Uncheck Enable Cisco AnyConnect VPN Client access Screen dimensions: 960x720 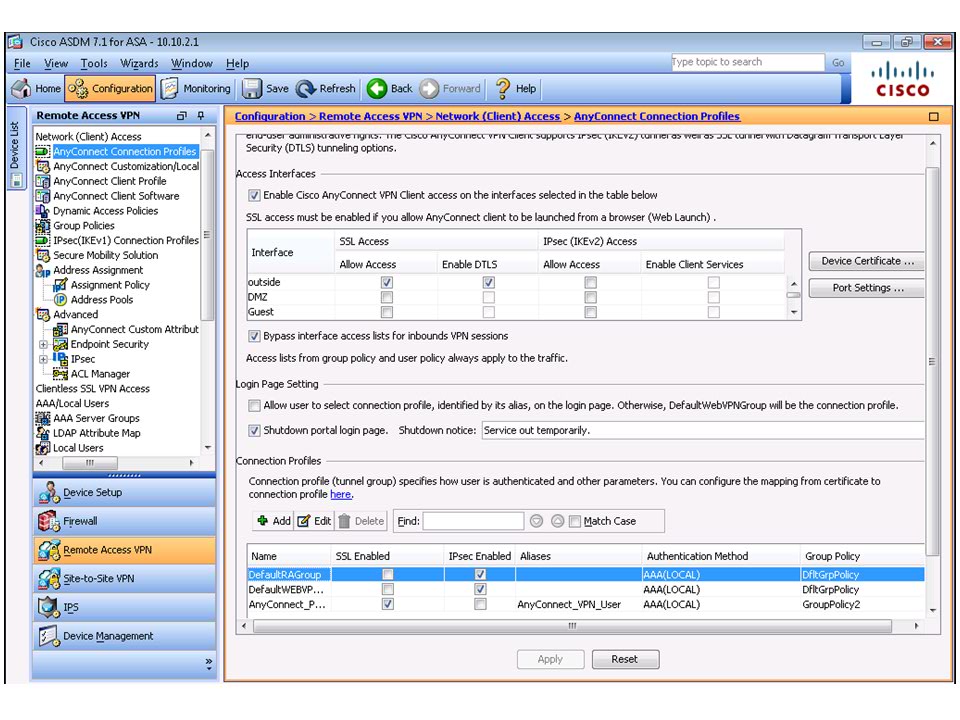point(254,196)
